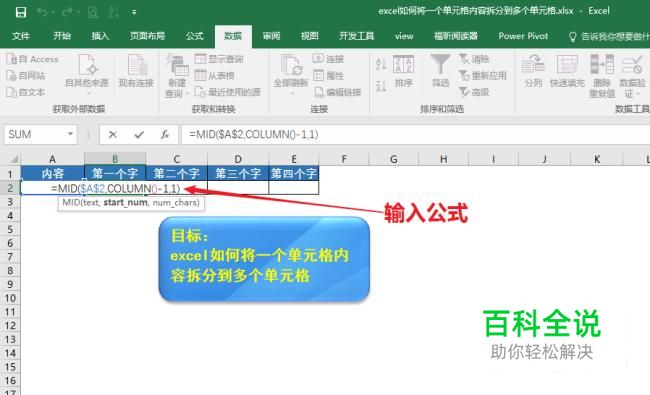The width and height of the screenshot is (650, 395).
Task: Select the 数据 ribbon tab
Action: 233,36
